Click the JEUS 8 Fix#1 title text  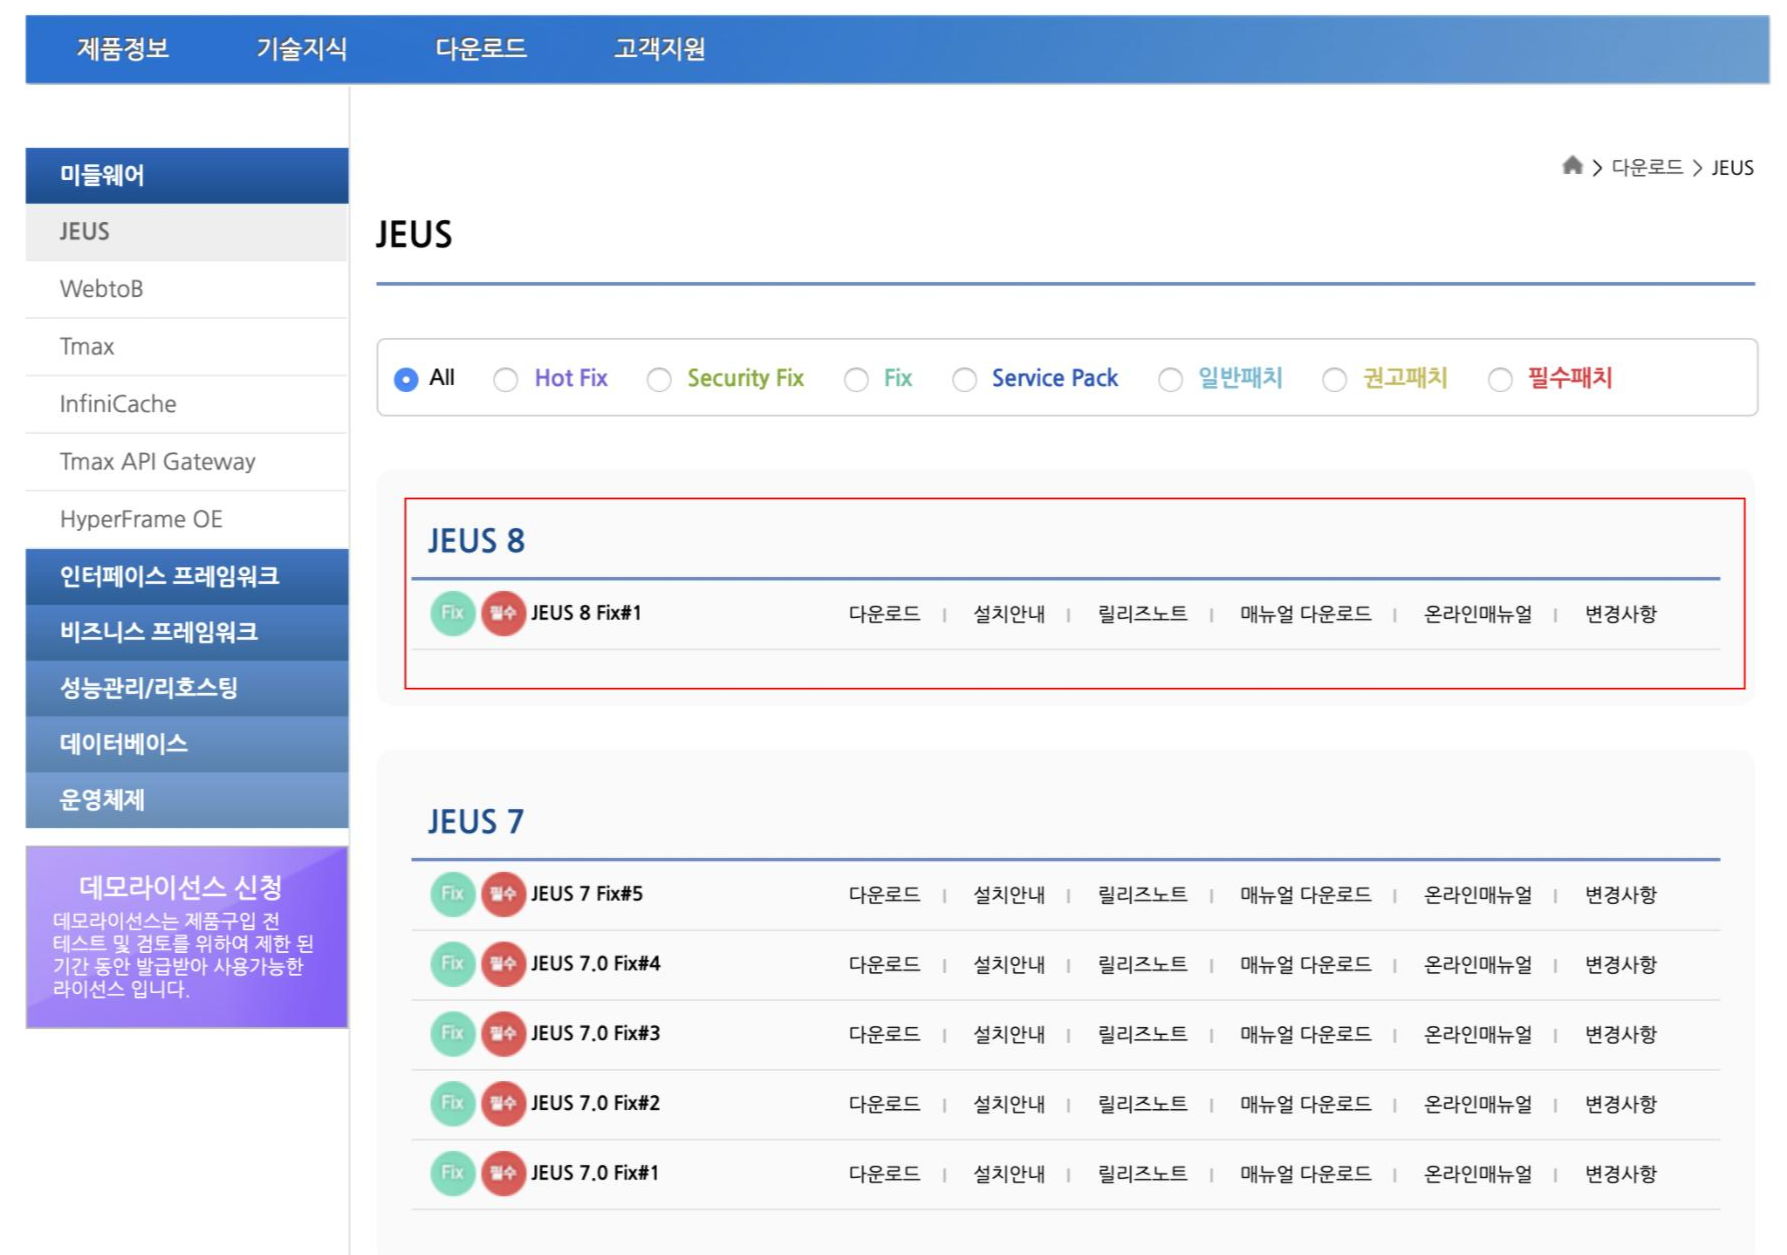coord(586,613)
